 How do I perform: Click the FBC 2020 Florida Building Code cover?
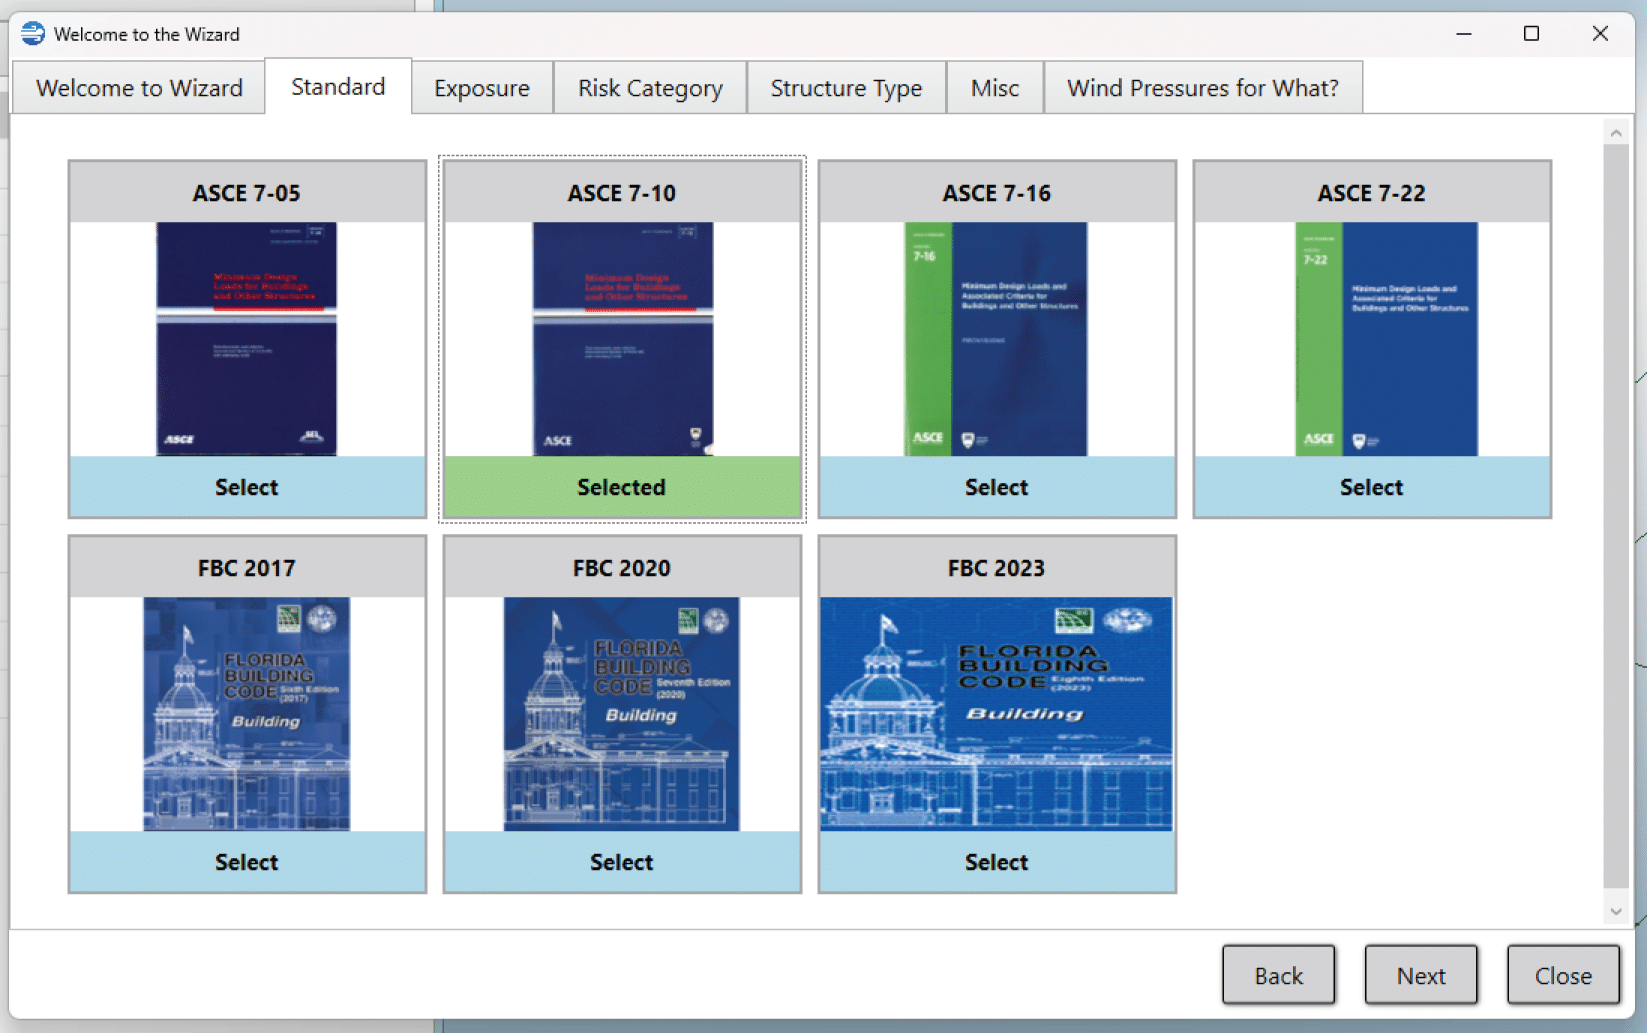tap(621, 714)
